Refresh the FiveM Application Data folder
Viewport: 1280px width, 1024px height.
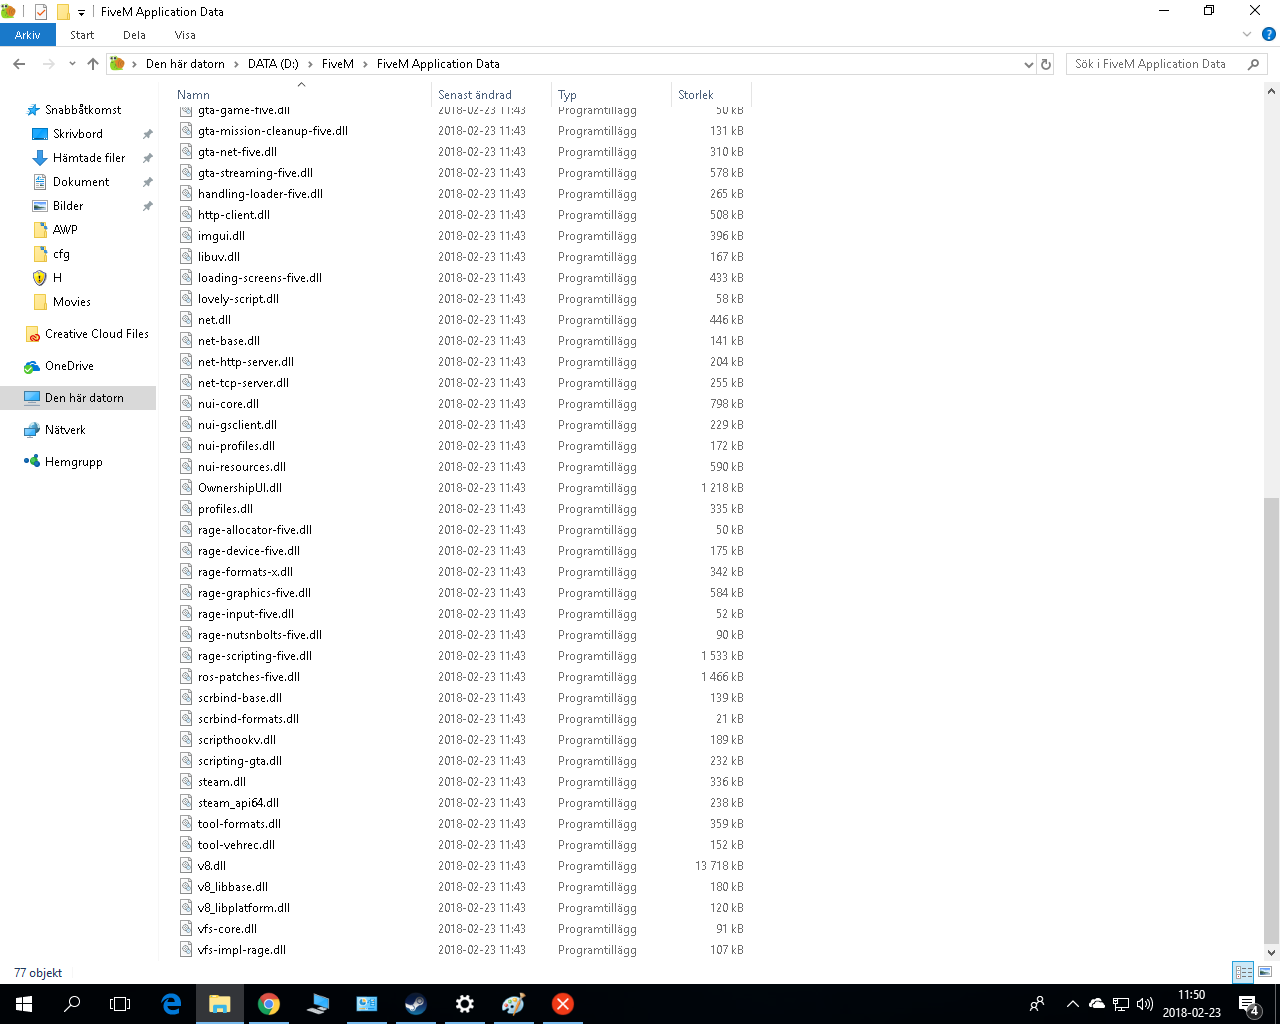click(x=1046, y=64)
